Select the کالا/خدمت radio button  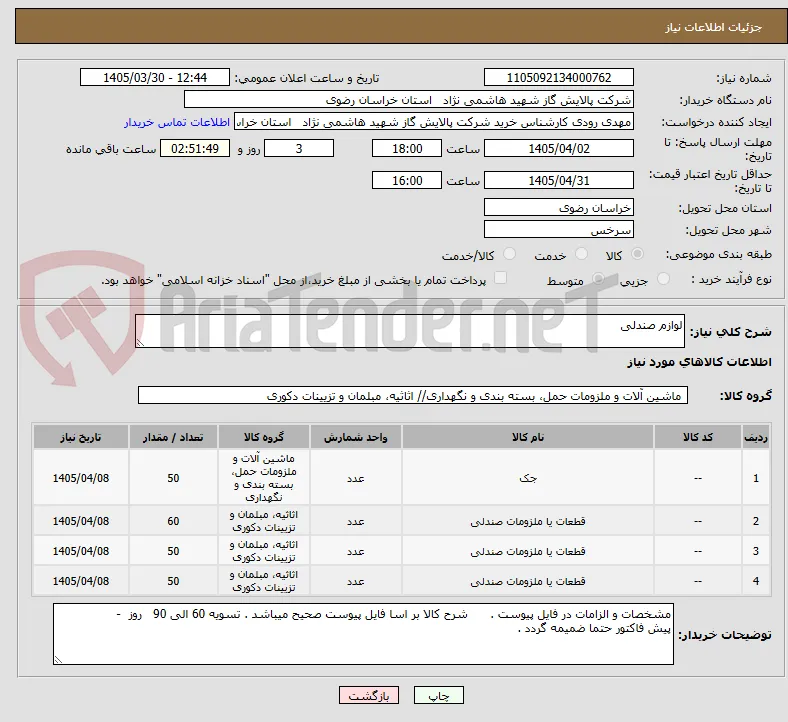coord(510,254)
